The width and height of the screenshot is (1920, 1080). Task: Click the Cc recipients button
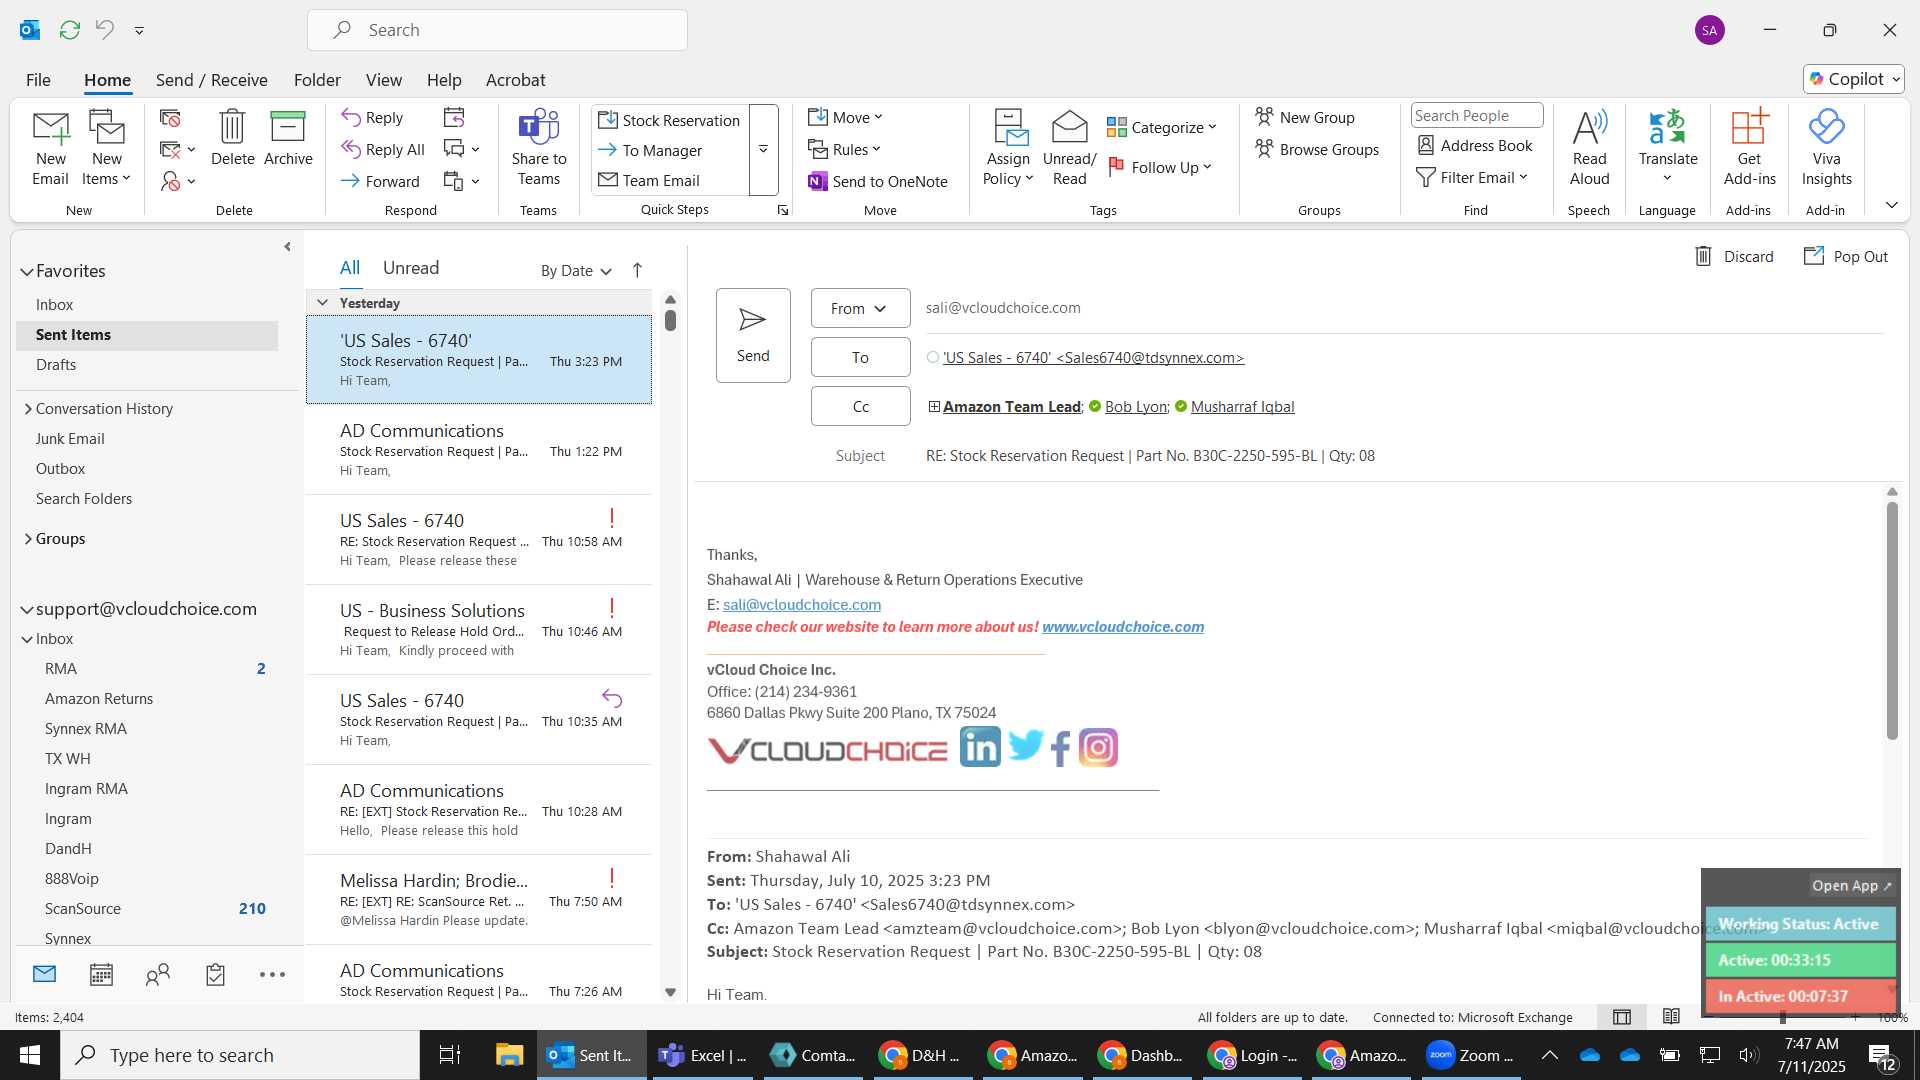click(x=860, y=406)
